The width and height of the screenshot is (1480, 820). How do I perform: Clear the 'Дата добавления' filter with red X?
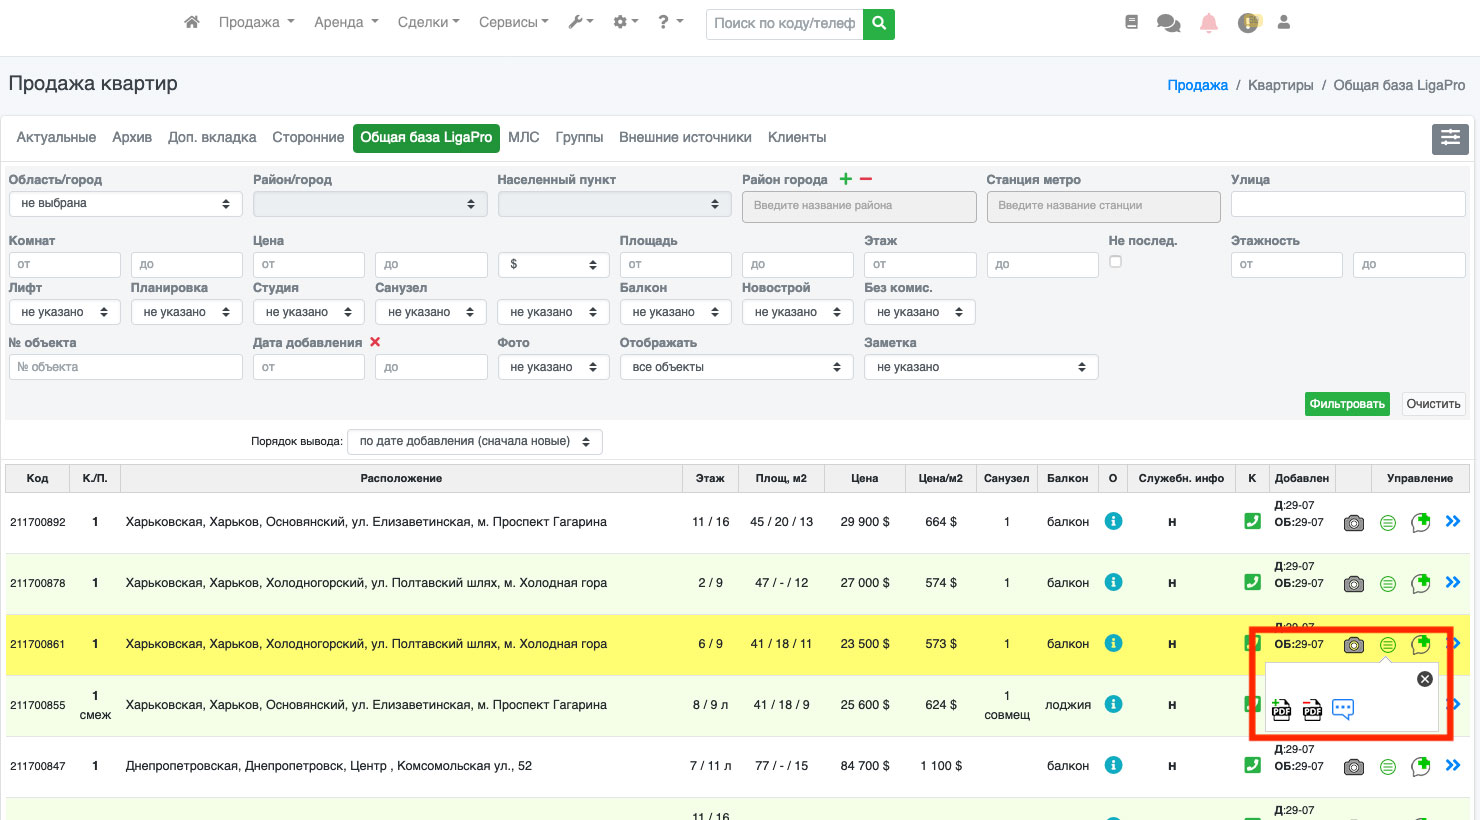pyautogui.click(x=375, y=342)
